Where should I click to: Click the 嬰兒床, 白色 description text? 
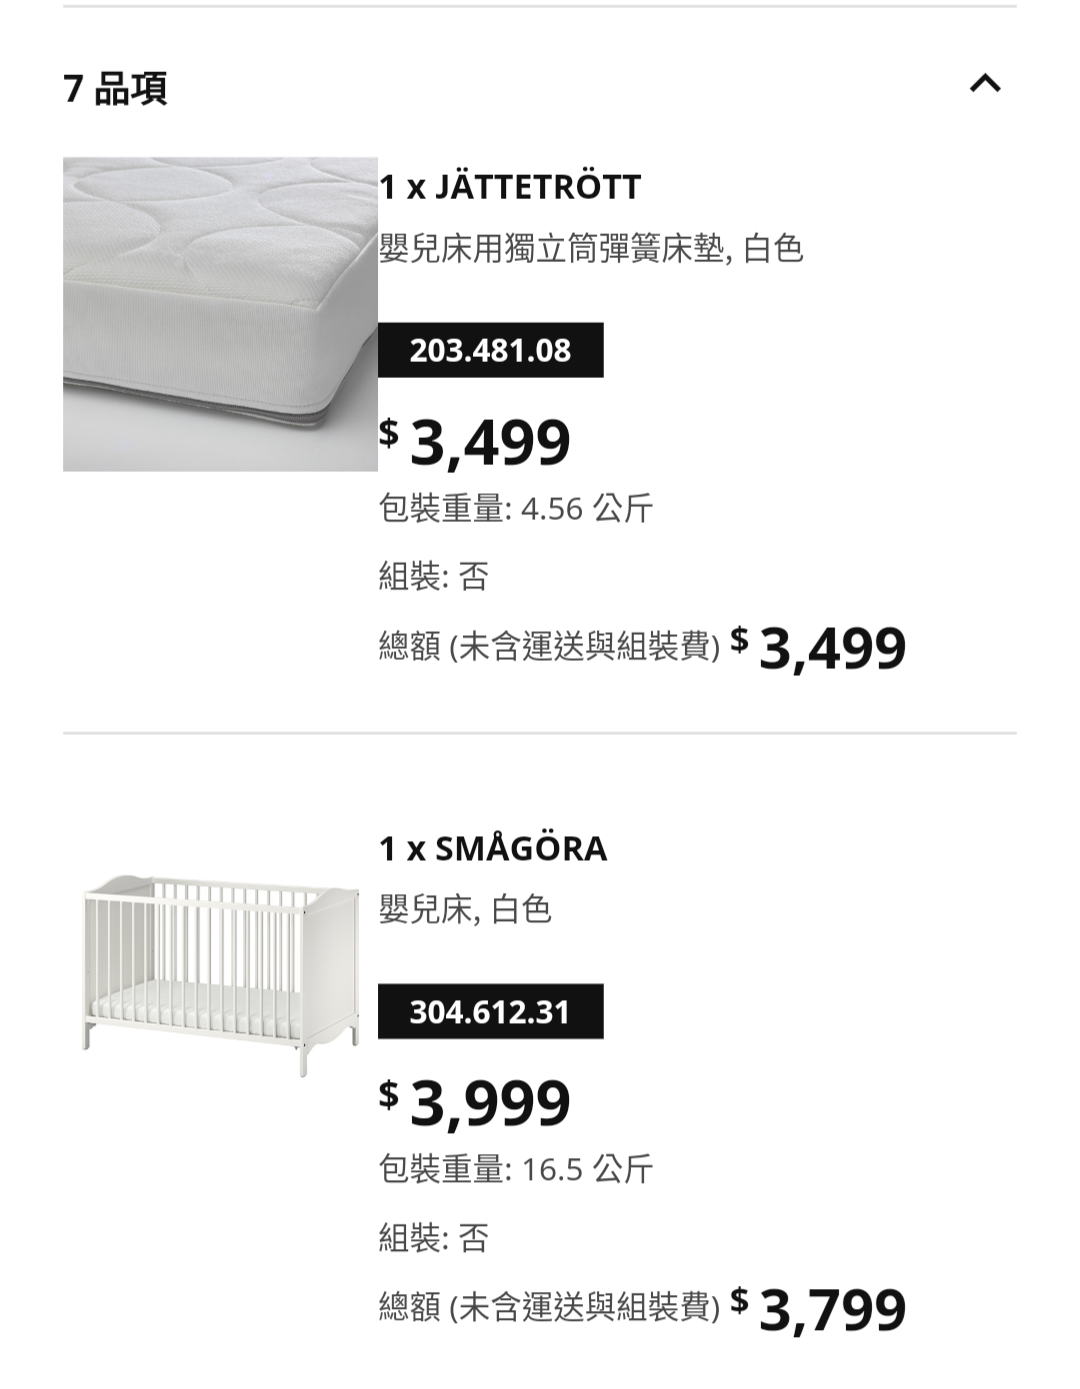point(465,909)
